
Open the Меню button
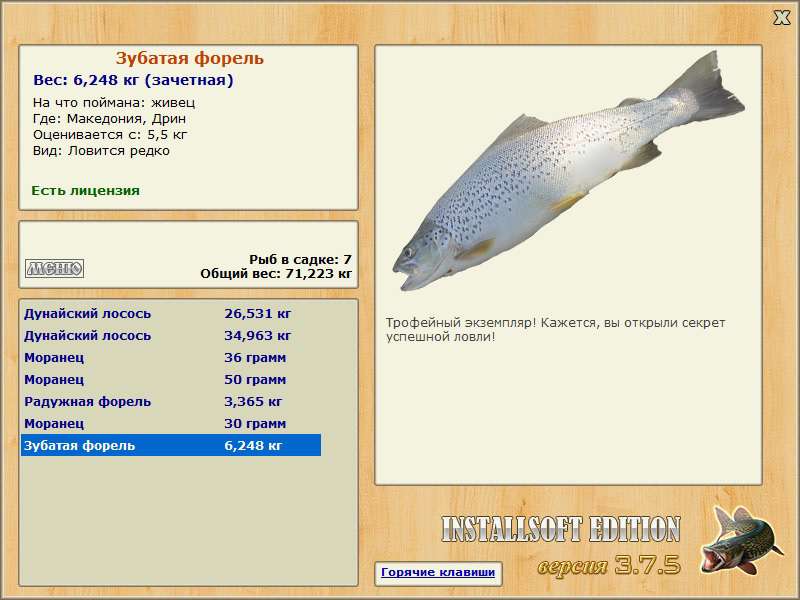click(x=55, y=268)
